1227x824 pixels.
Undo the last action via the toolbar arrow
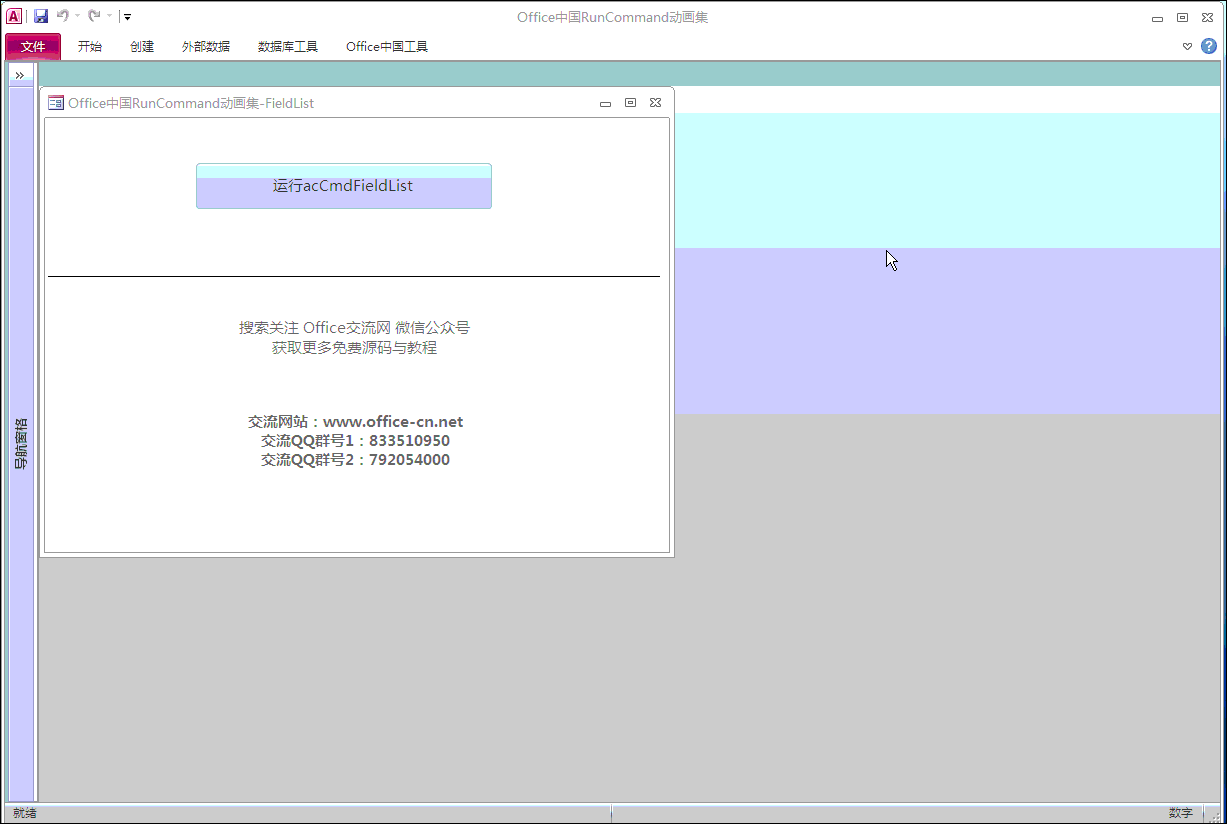(62, 16)
